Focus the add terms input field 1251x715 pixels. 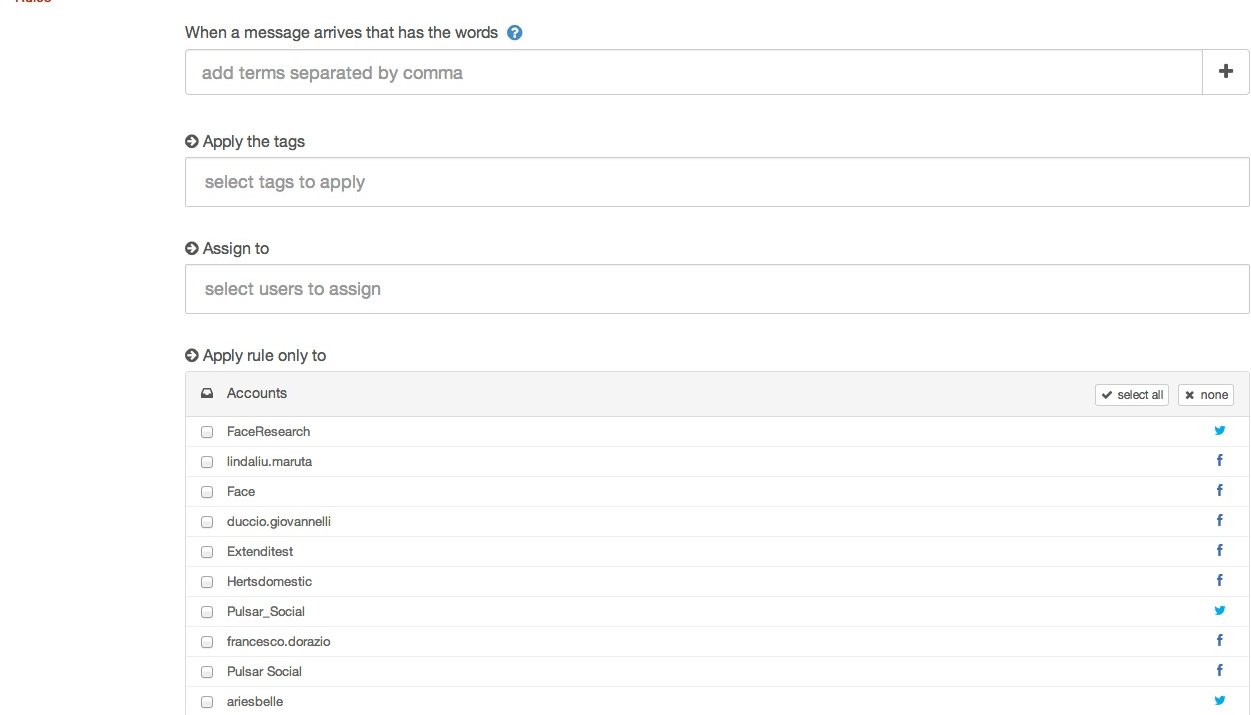pyautogui.click(x=693, y=73)
